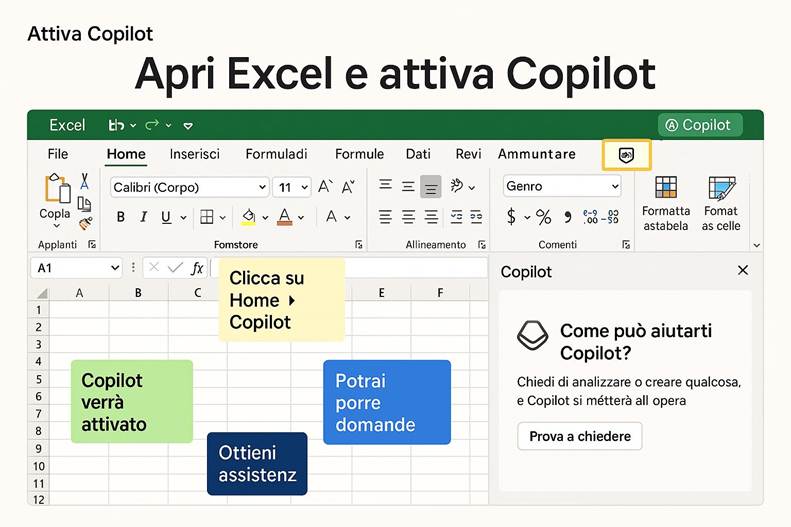Viewport: 791px width, 527px height.
Task: Click the Paste (Copla) clipboard icon
Action: (x=58, y=189)
